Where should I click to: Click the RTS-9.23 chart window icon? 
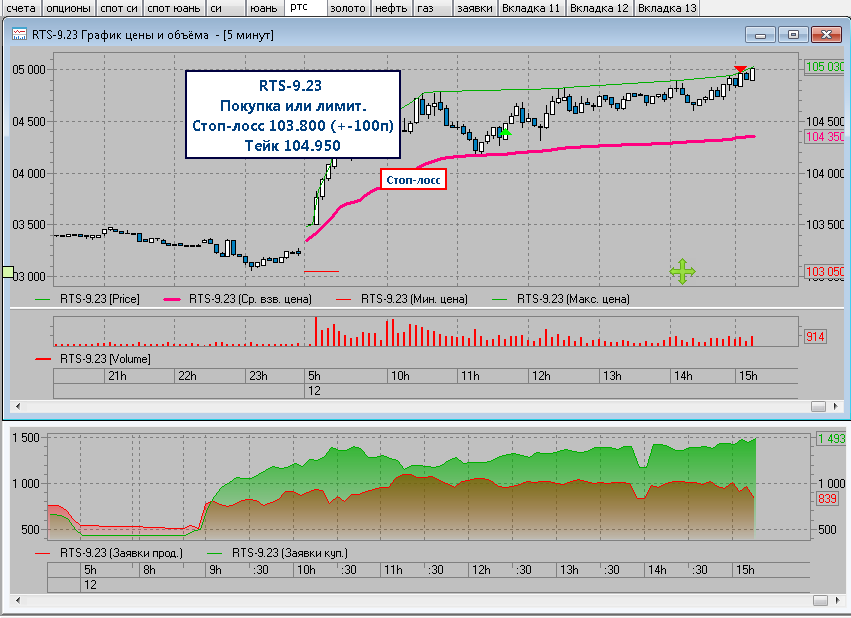pyautogui.click(x=20, y=35)
